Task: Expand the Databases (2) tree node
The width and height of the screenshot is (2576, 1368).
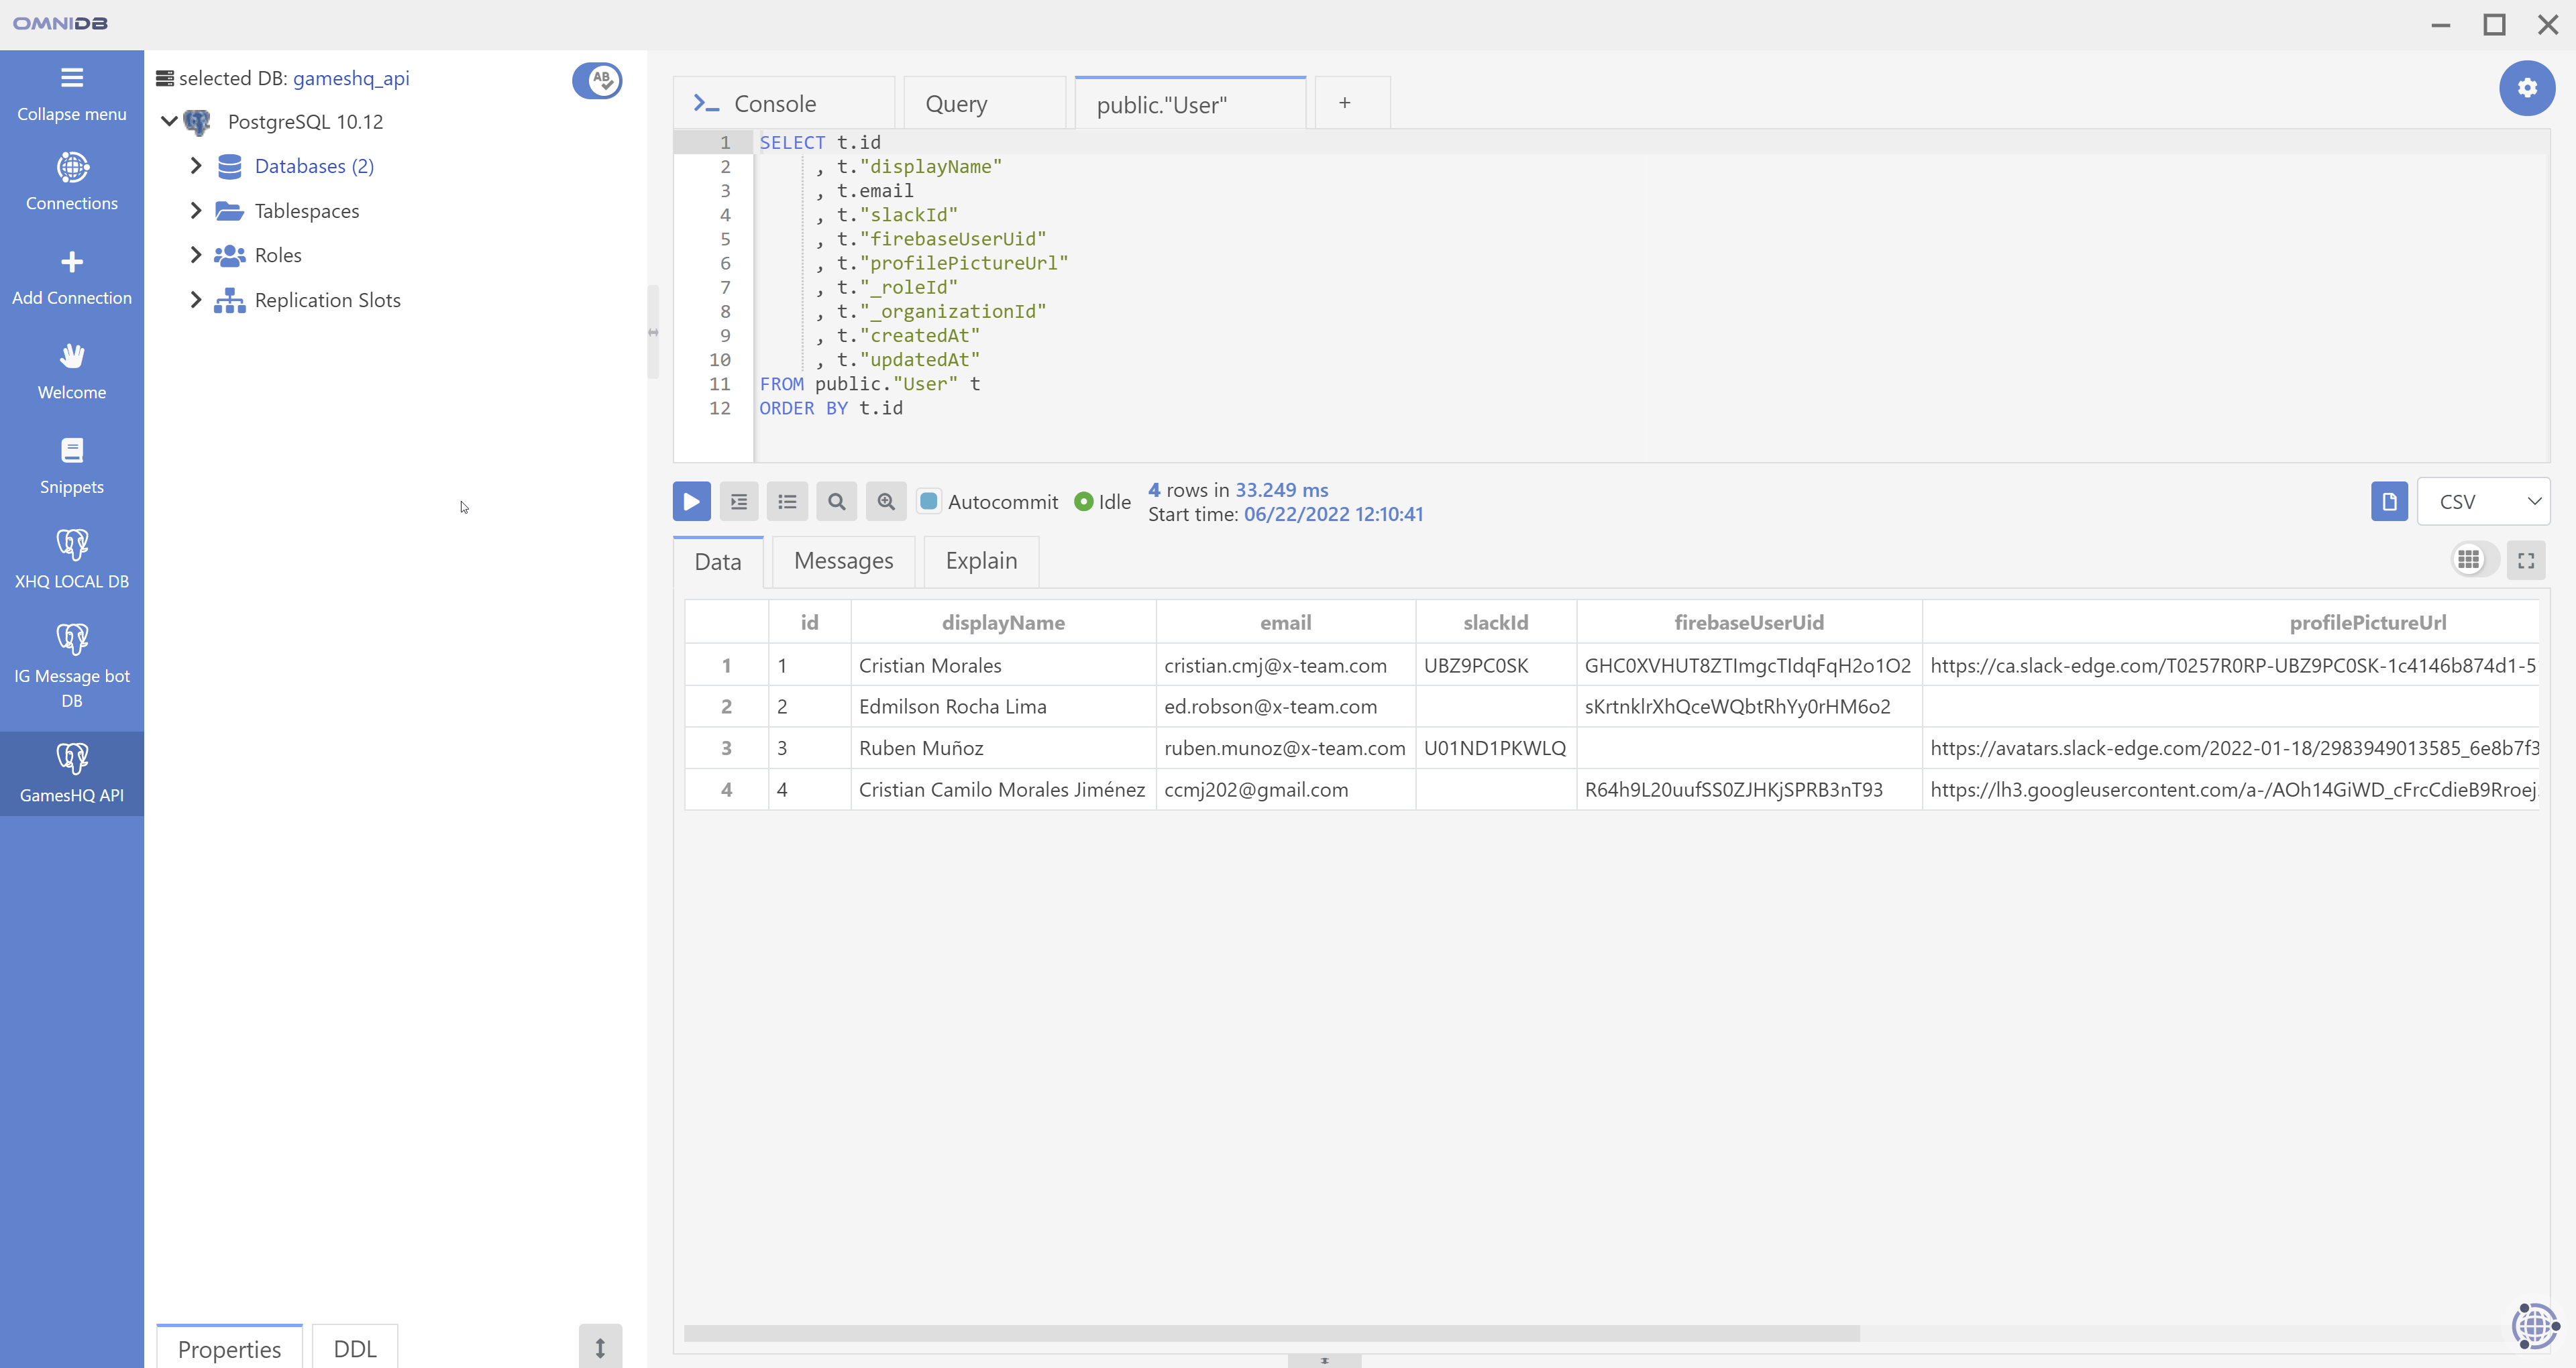Action: point(196,166)
